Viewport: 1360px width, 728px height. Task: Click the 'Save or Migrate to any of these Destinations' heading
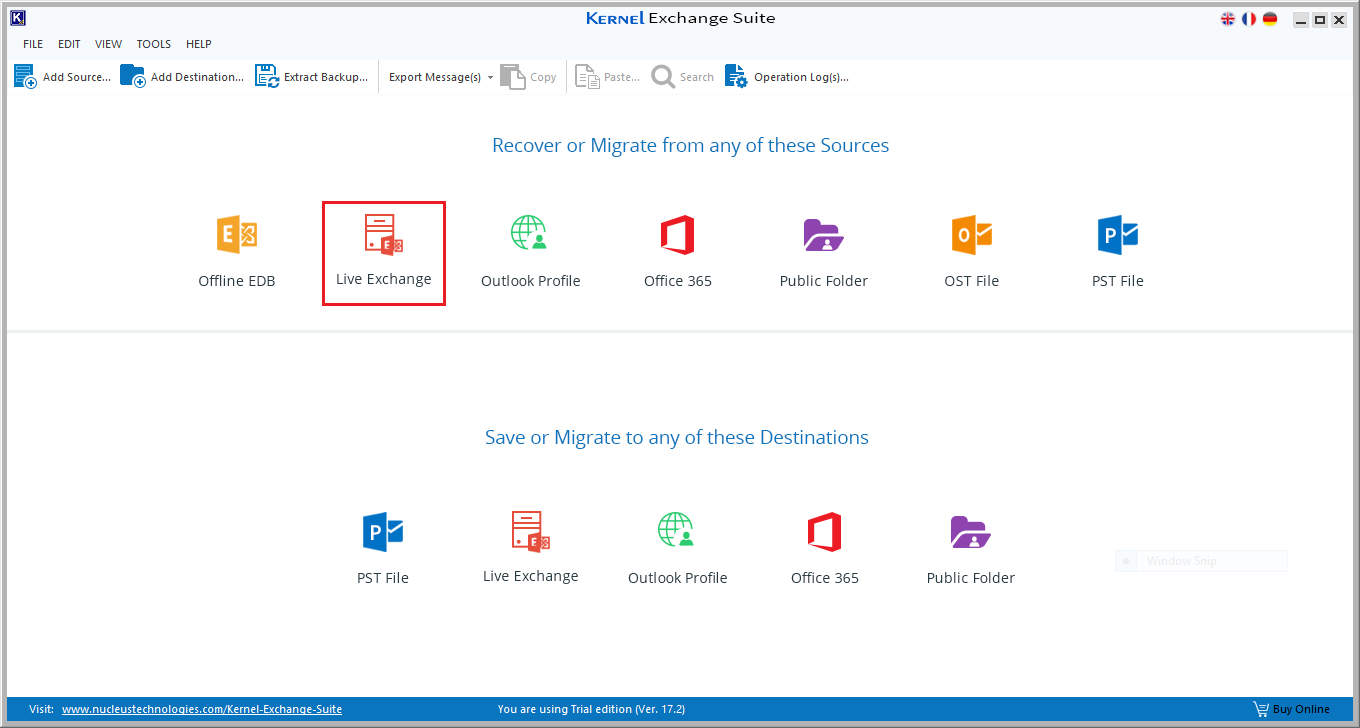677,437
